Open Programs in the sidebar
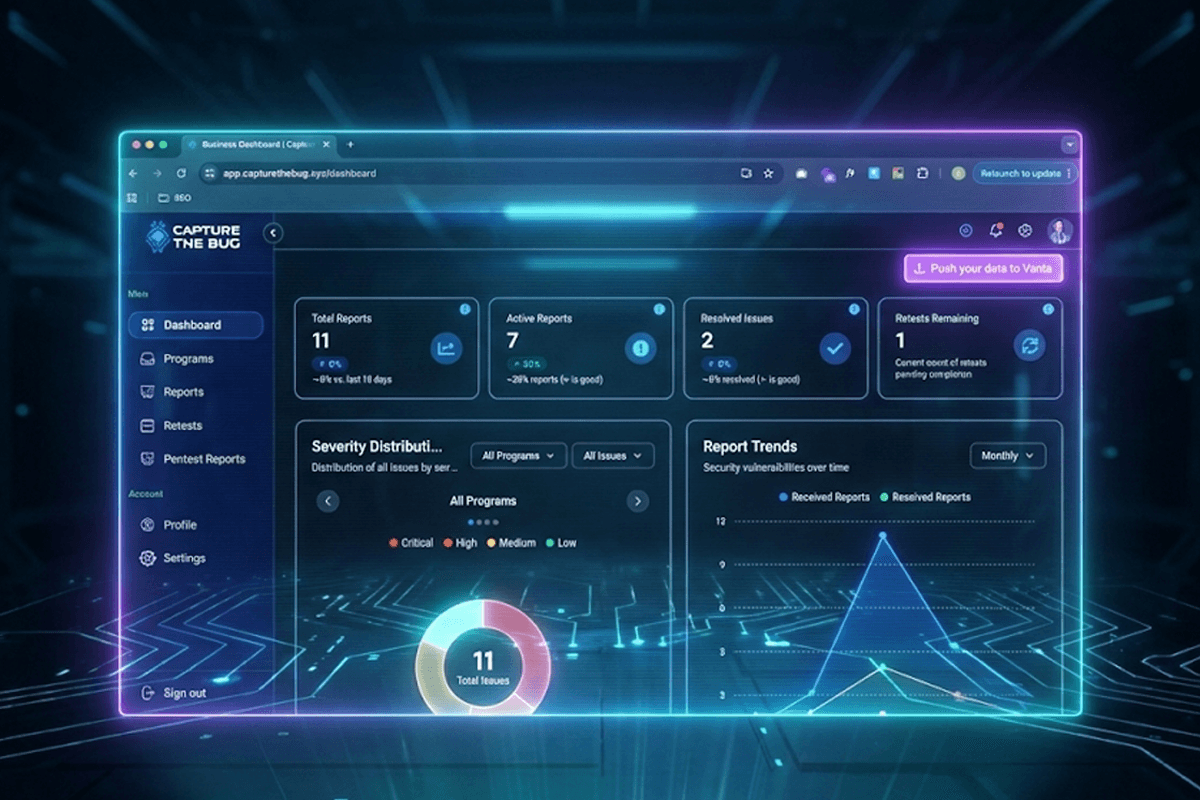 click(x=176, y=359)
